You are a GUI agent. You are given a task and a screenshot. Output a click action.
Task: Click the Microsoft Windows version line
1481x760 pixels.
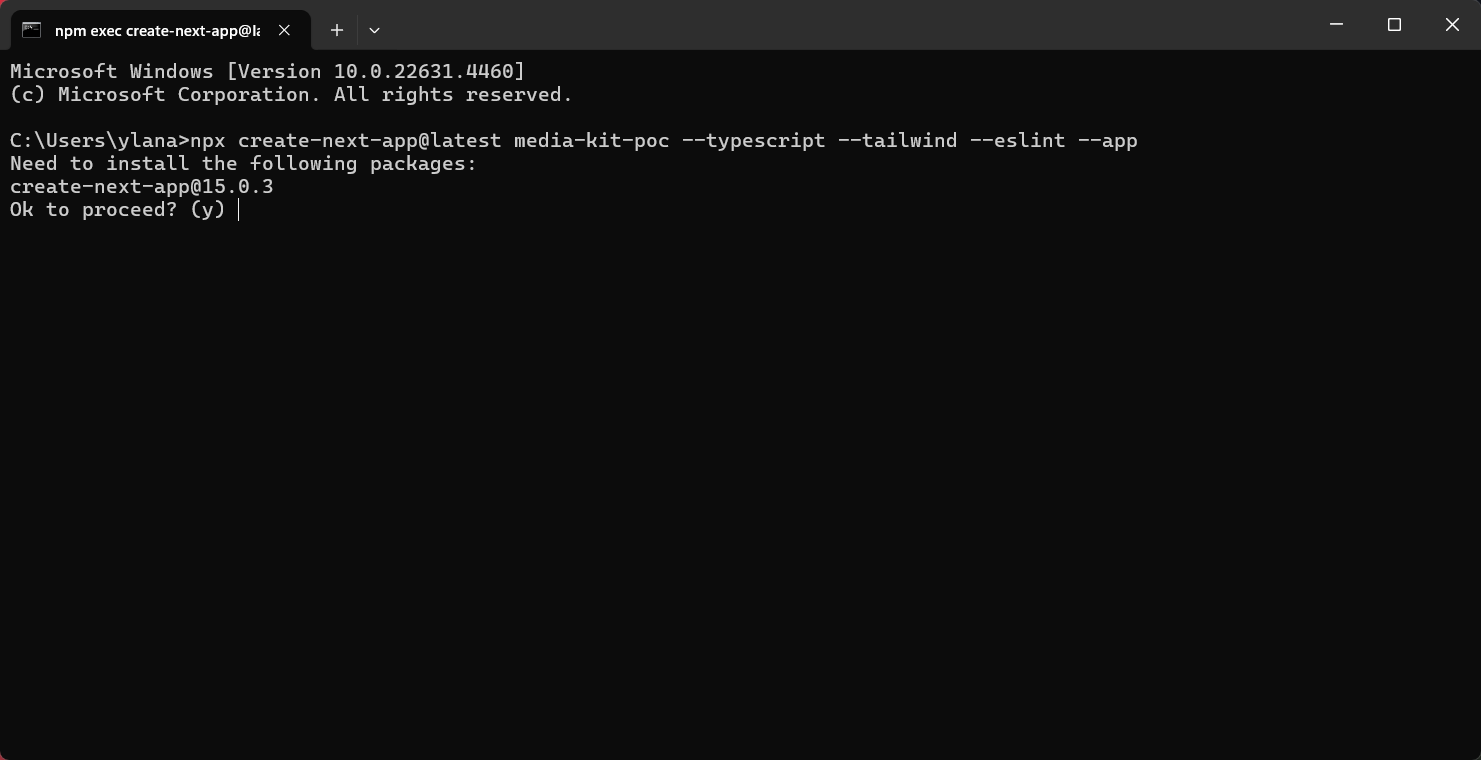point(268,72)
